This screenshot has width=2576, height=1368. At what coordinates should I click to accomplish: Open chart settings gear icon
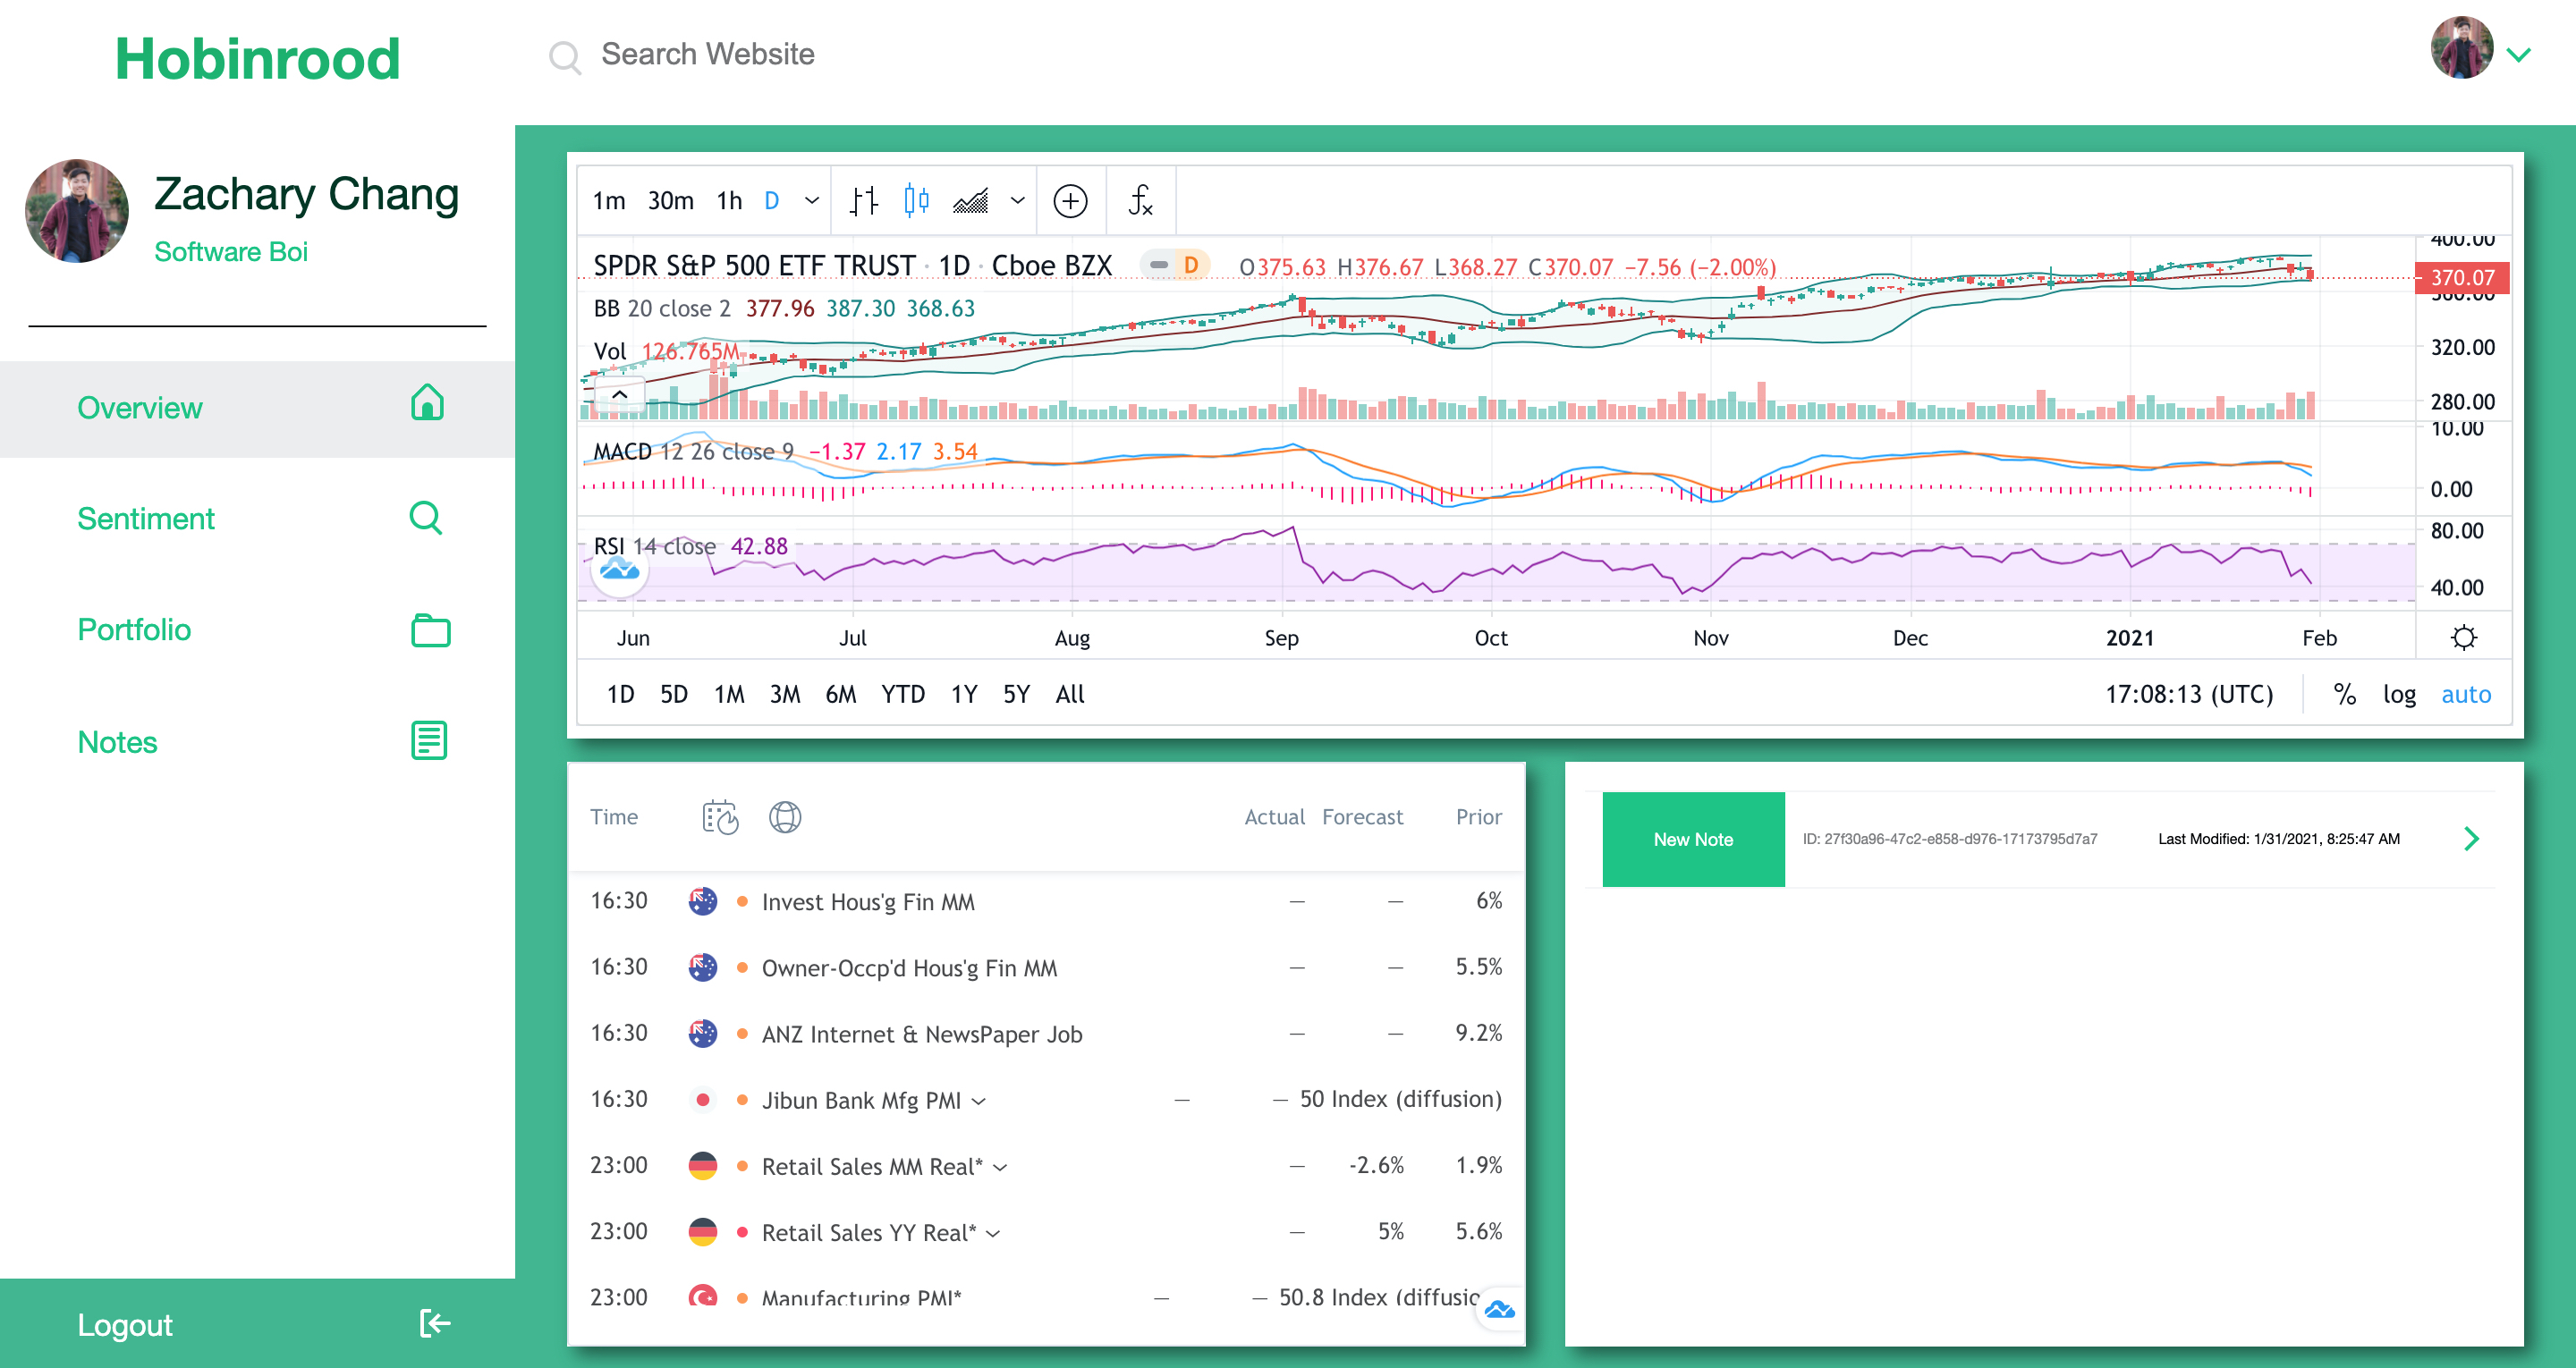(2463, 638)
